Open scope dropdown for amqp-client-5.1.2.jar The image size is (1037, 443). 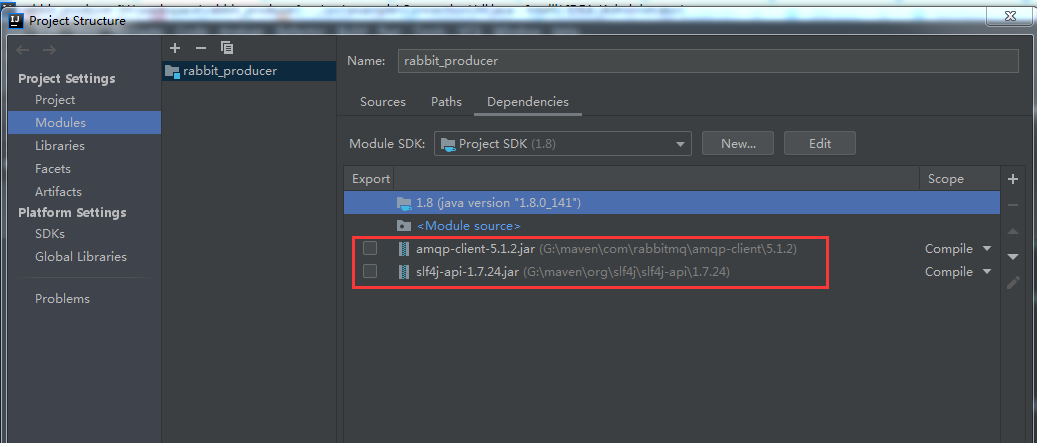[x=987, y=249]
